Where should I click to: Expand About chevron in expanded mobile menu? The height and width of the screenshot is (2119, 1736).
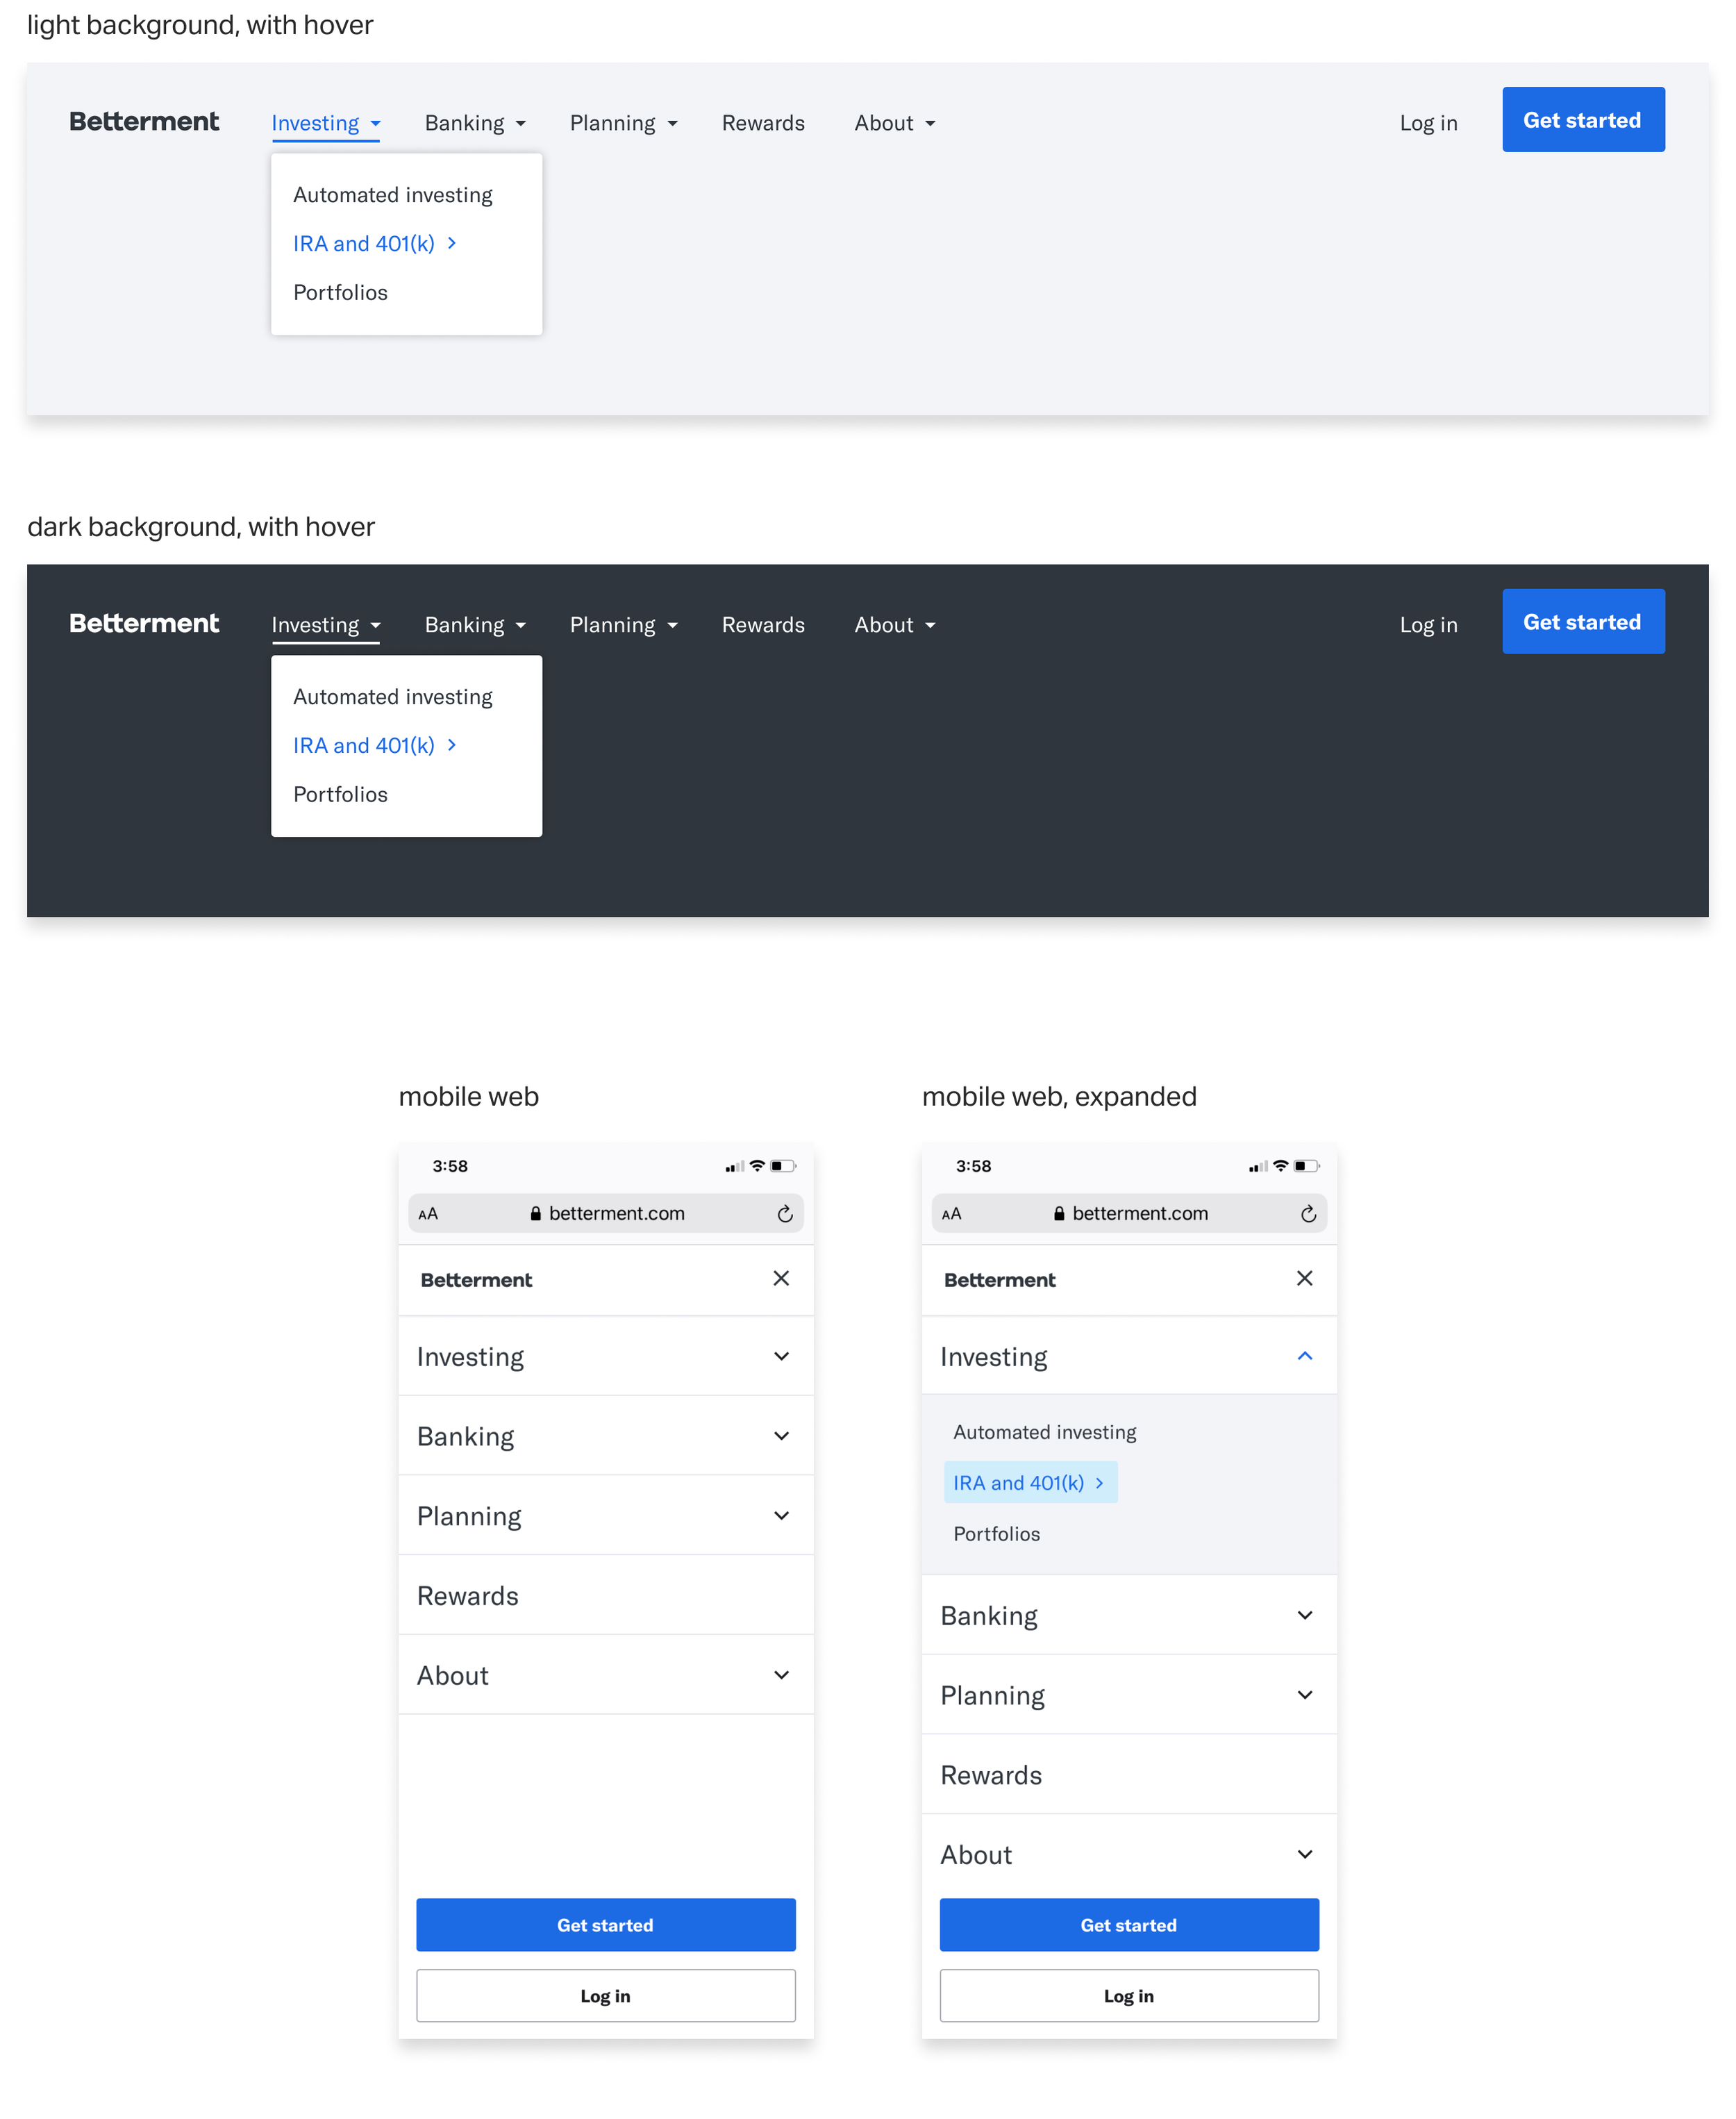click(x=1304, y=1854)
